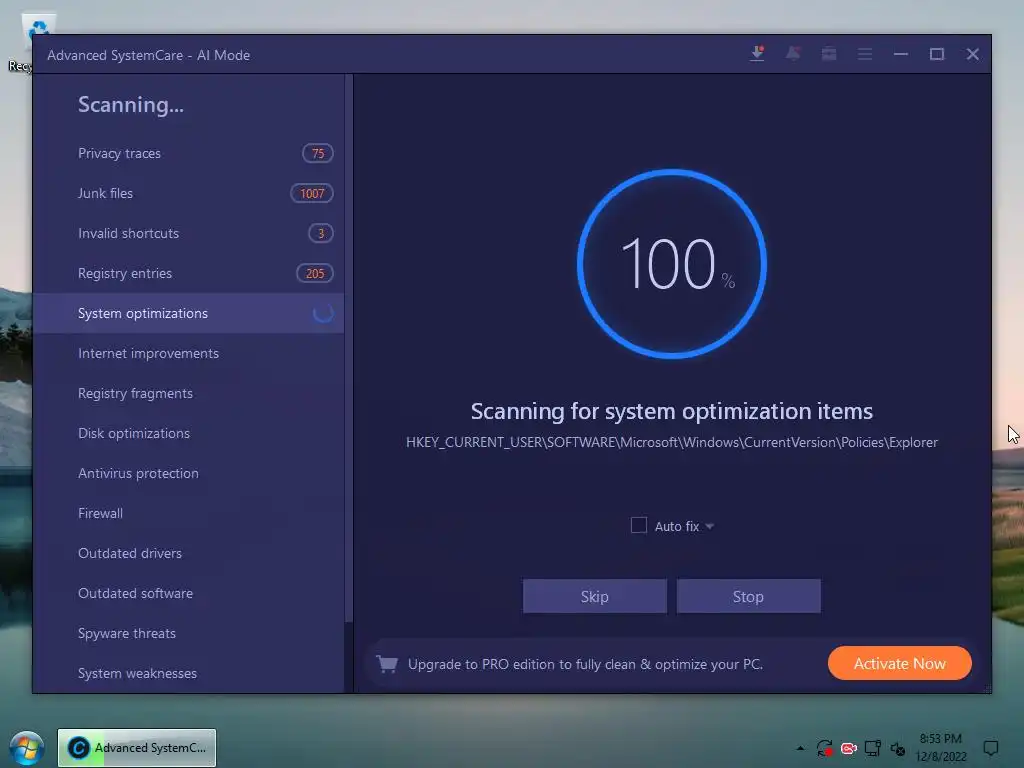The height and width of the screenshot is (768, 1024).
Task: Select Invalid shortcuts in the scan list
Action: pyautogui.click(x=188, y=233)
